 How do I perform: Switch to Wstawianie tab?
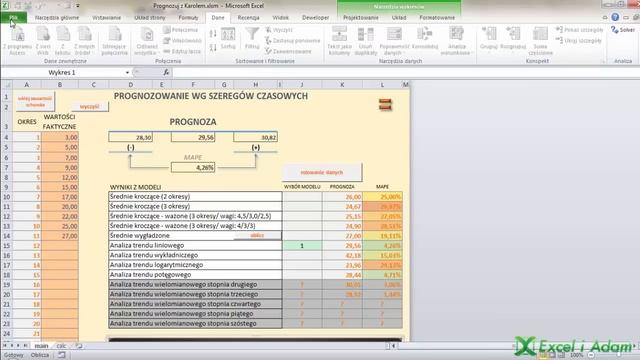107,18
